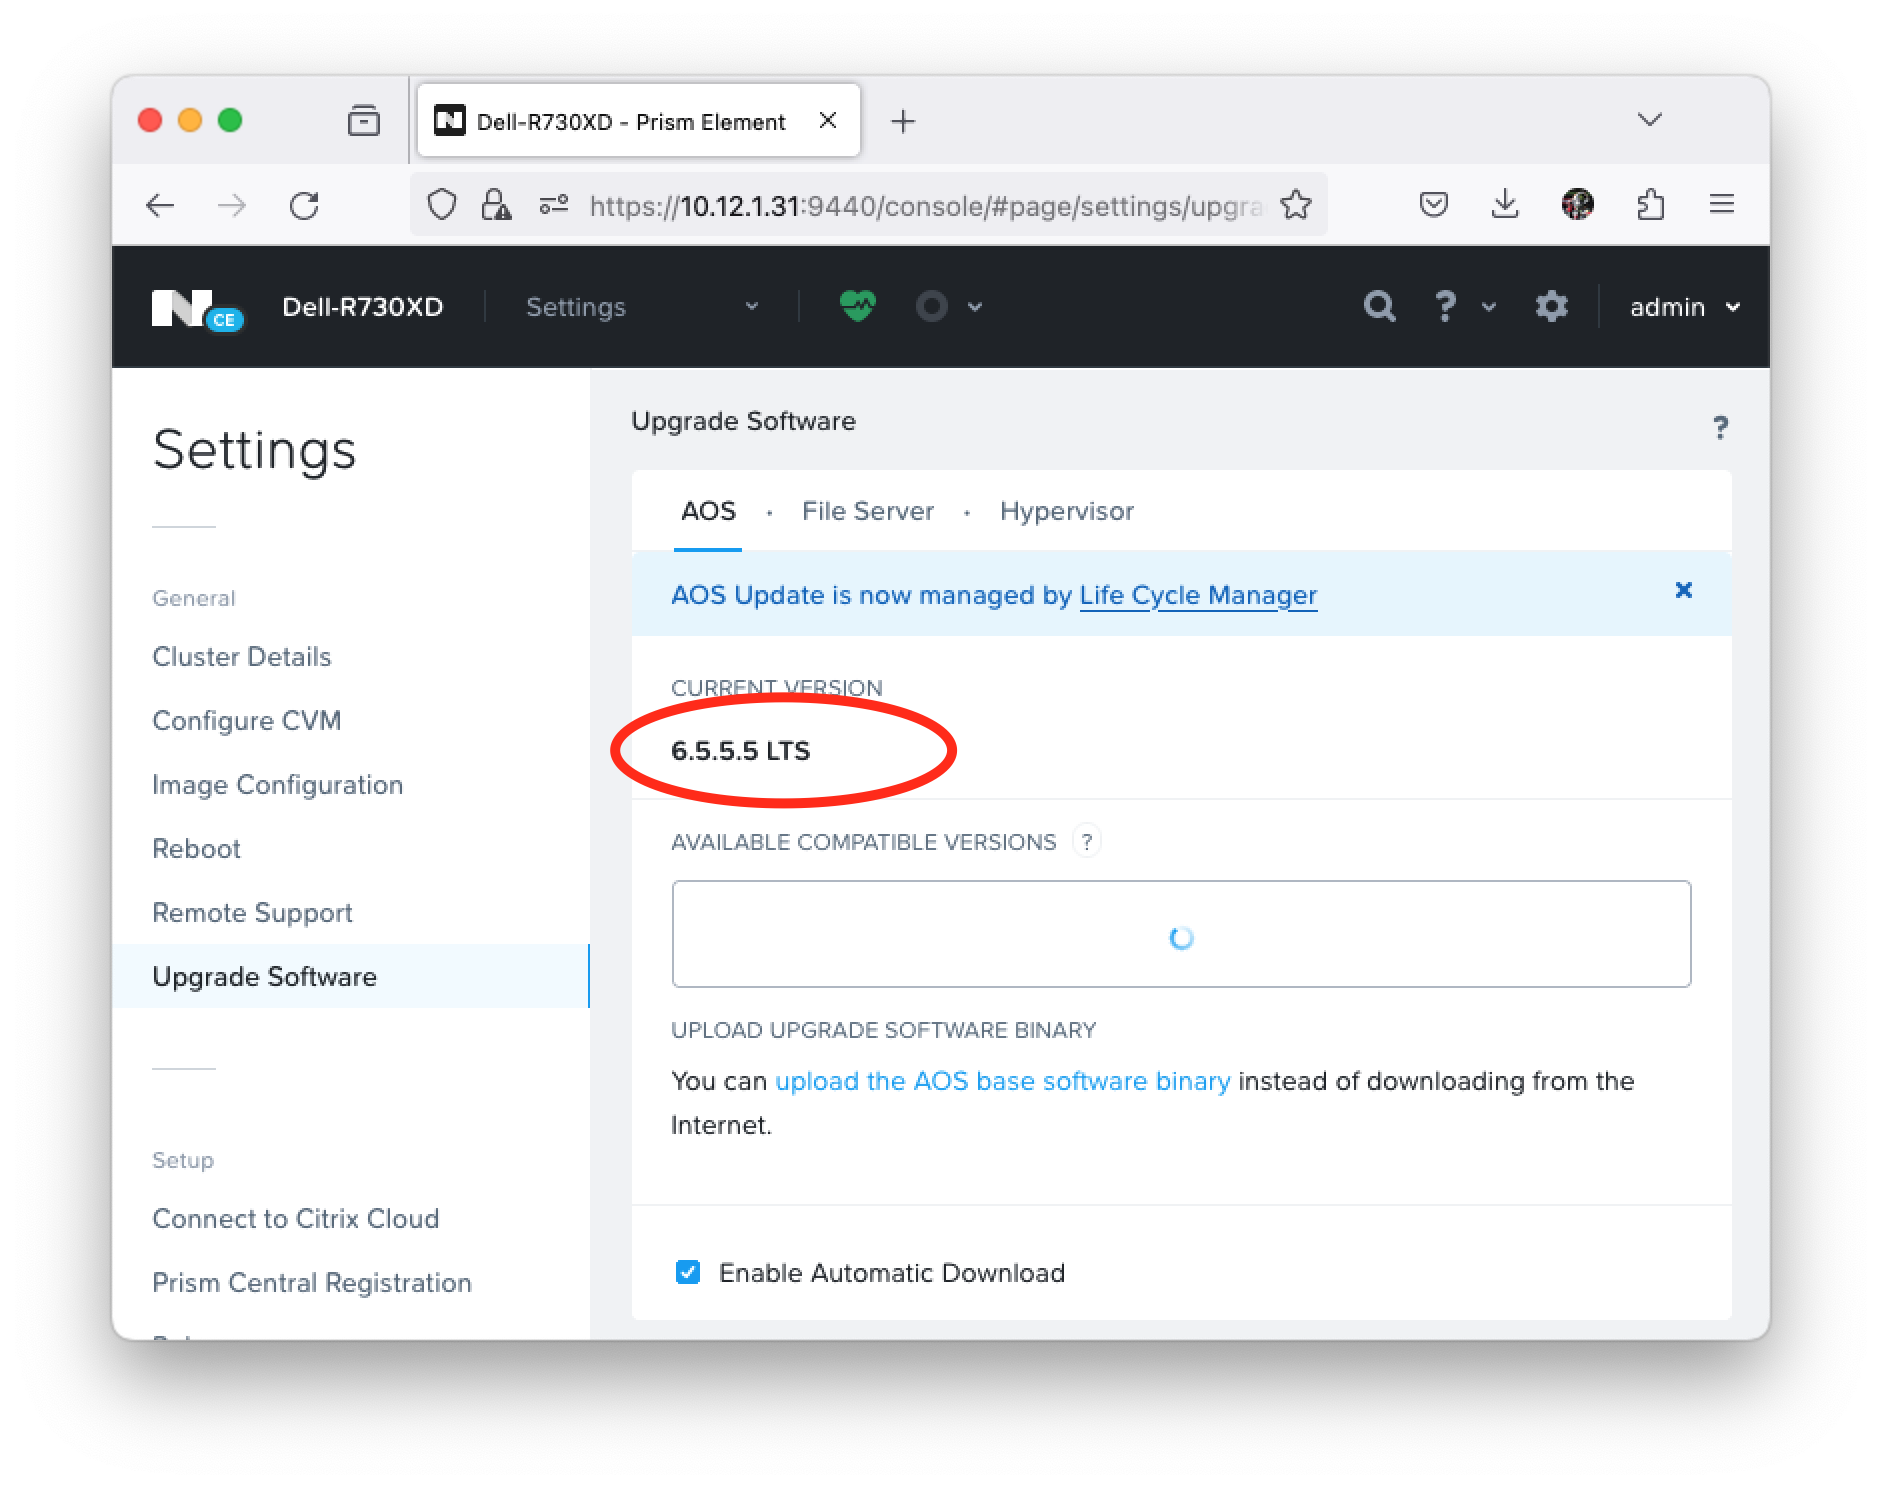The width and height of the screenshot is (1882, 1488).
Task: Open the Prism search magnifier
Action: (x=1379, y=306)
